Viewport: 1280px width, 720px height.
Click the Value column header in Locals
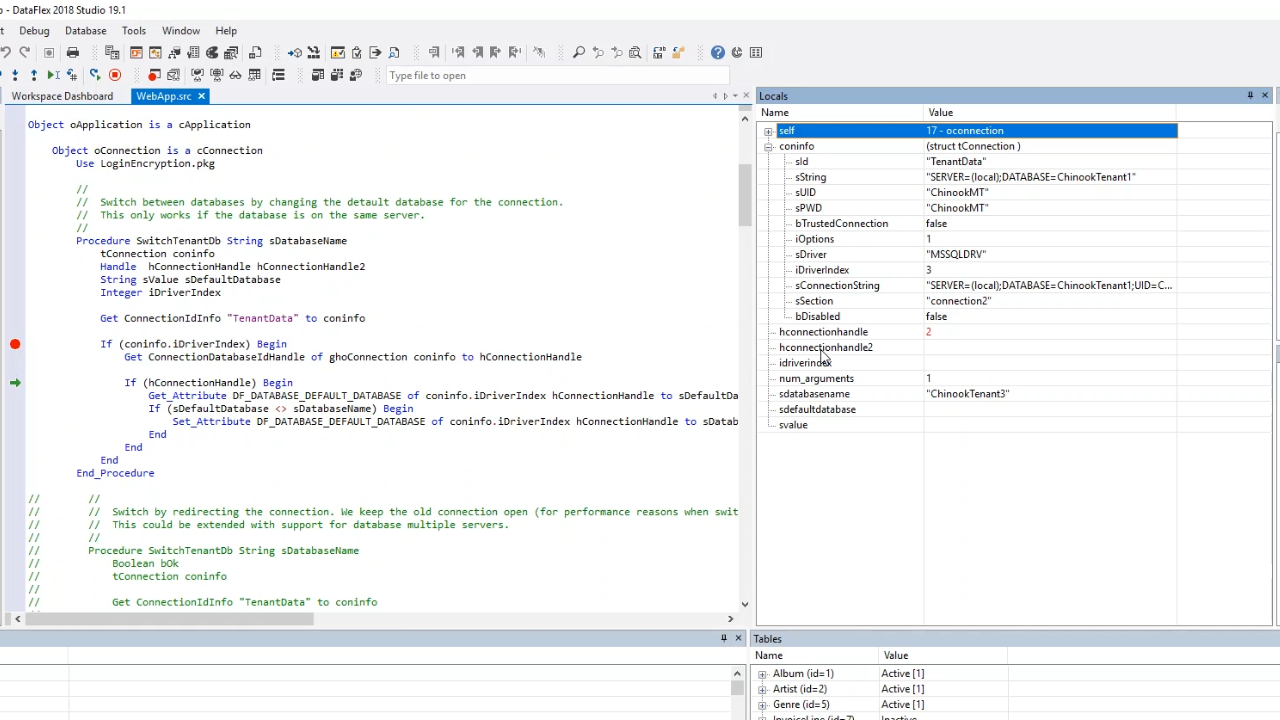coord(940,113)
